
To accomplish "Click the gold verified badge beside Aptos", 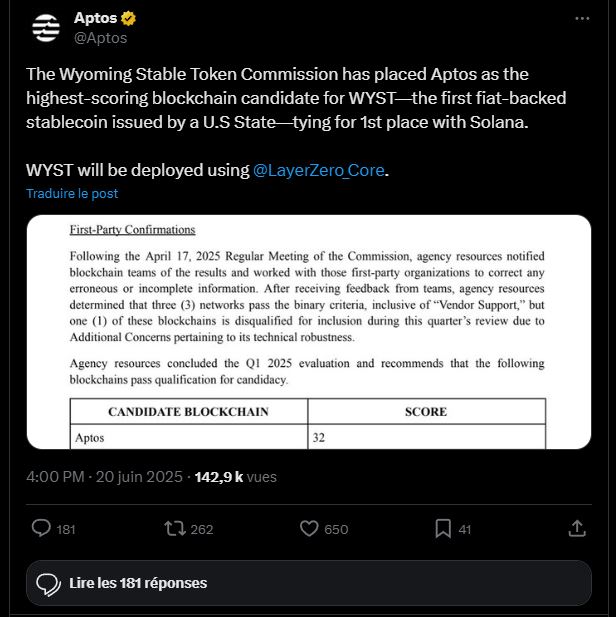I will (129, 19).
